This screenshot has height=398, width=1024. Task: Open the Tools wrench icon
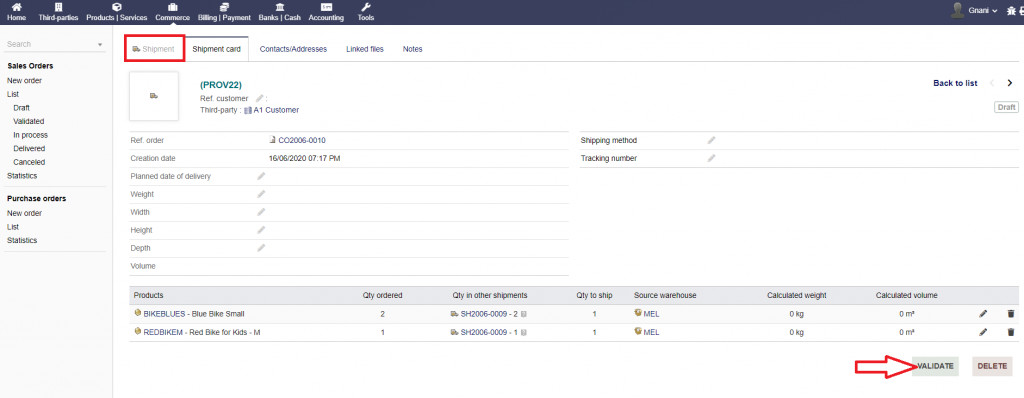pos(366,7)
